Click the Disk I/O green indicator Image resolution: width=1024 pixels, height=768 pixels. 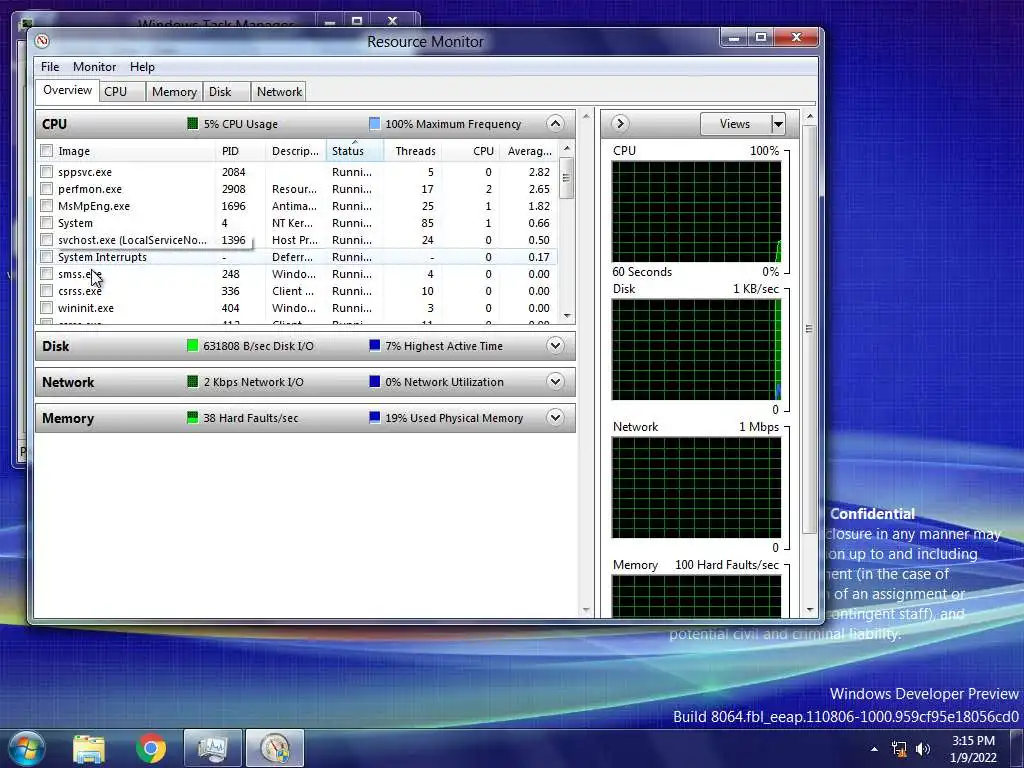192,345
